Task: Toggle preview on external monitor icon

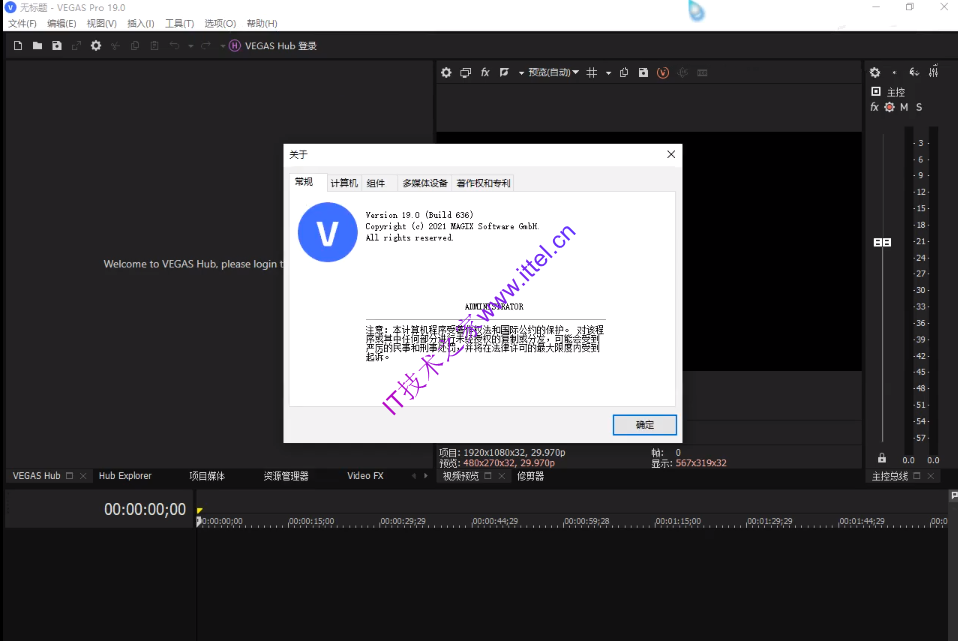Action: 466,73
